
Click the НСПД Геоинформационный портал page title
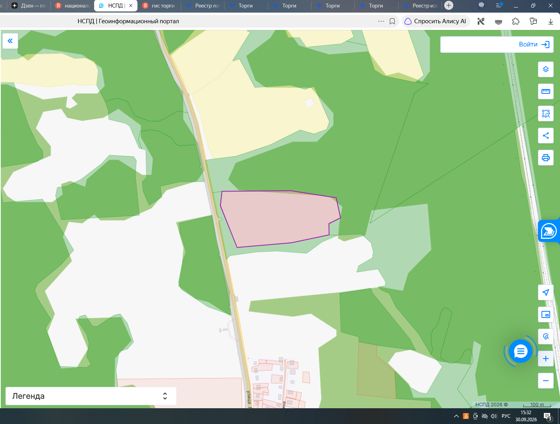(x=128, y=21)
